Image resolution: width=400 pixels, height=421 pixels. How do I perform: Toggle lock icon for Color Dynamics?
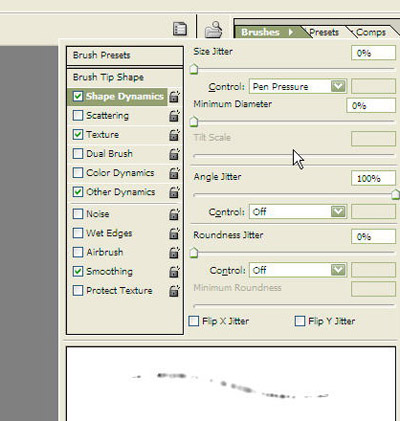tap(174, 173)
